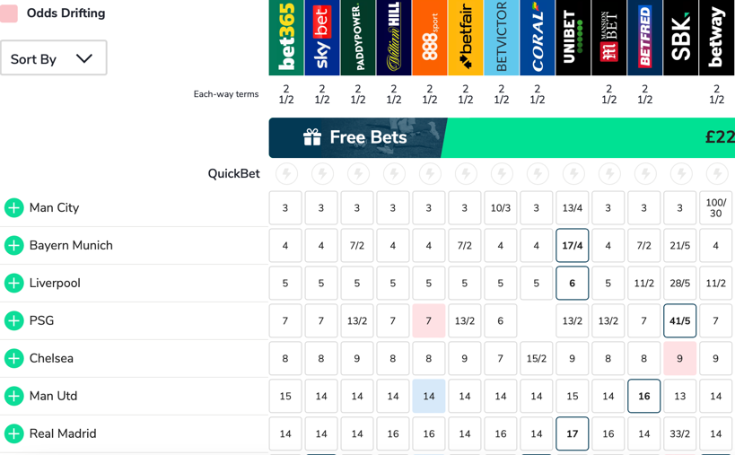Click the Chelsea team name
The image size is (735, 455).
[x=51, y=358]
